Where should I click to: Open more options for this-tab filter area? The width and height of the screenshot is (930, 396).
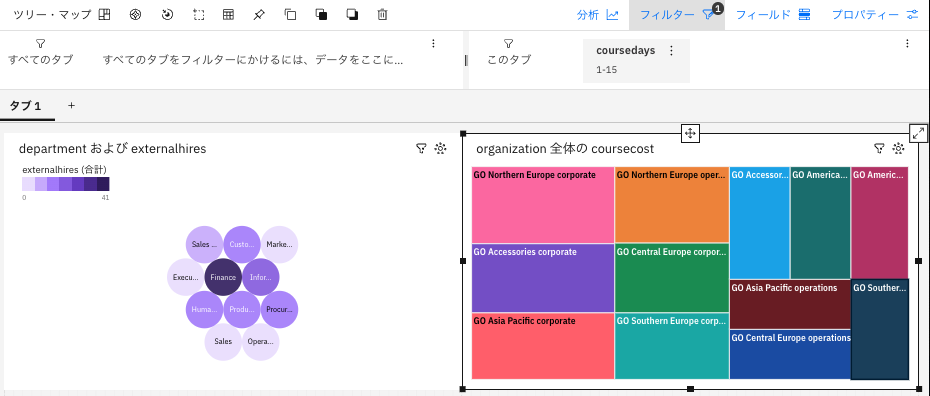(x=907, y=43)
